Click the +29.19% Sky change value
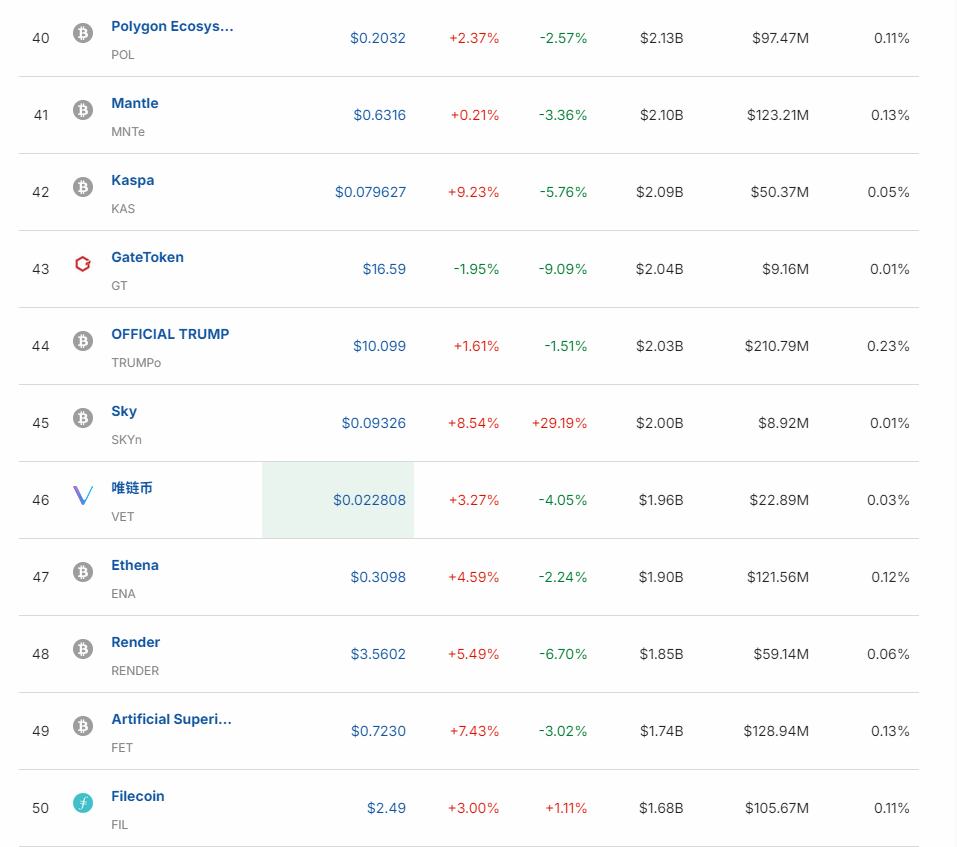 pos(559,423)
